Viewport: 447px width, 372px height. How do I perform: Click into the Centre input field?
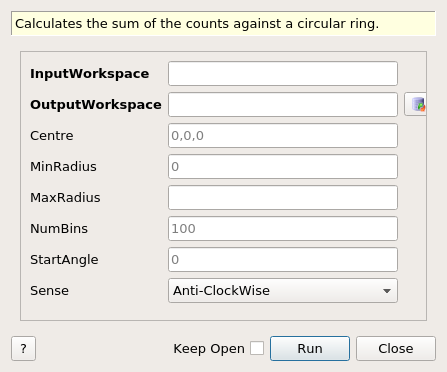click(283, 135)
